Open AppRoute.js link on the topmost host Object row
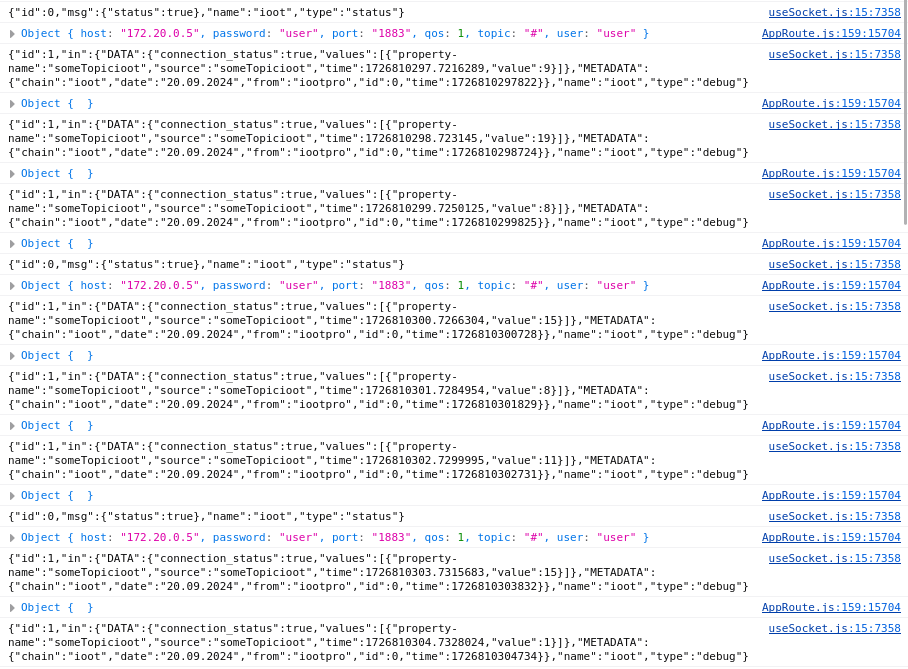The height and width of the screenshot is (669, 908). pos(830,34)
